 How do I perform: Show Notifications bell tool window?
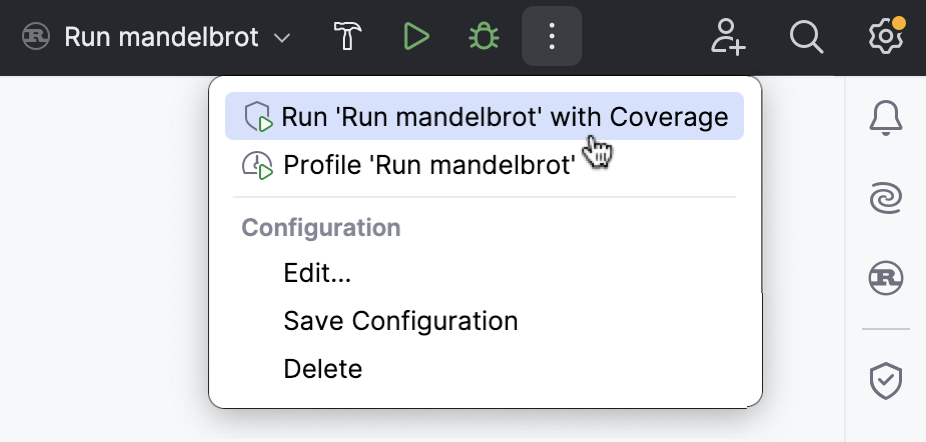(x=885, y=118)
